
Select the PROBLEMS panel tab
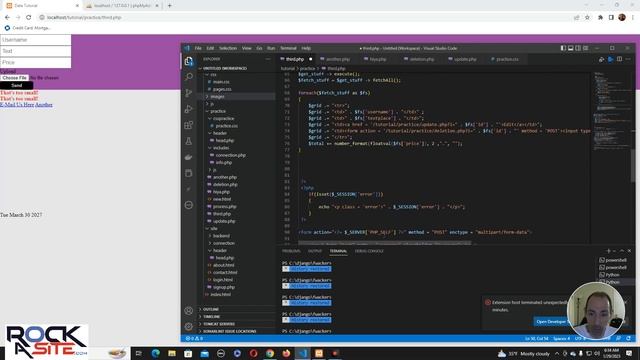(291, 251)
